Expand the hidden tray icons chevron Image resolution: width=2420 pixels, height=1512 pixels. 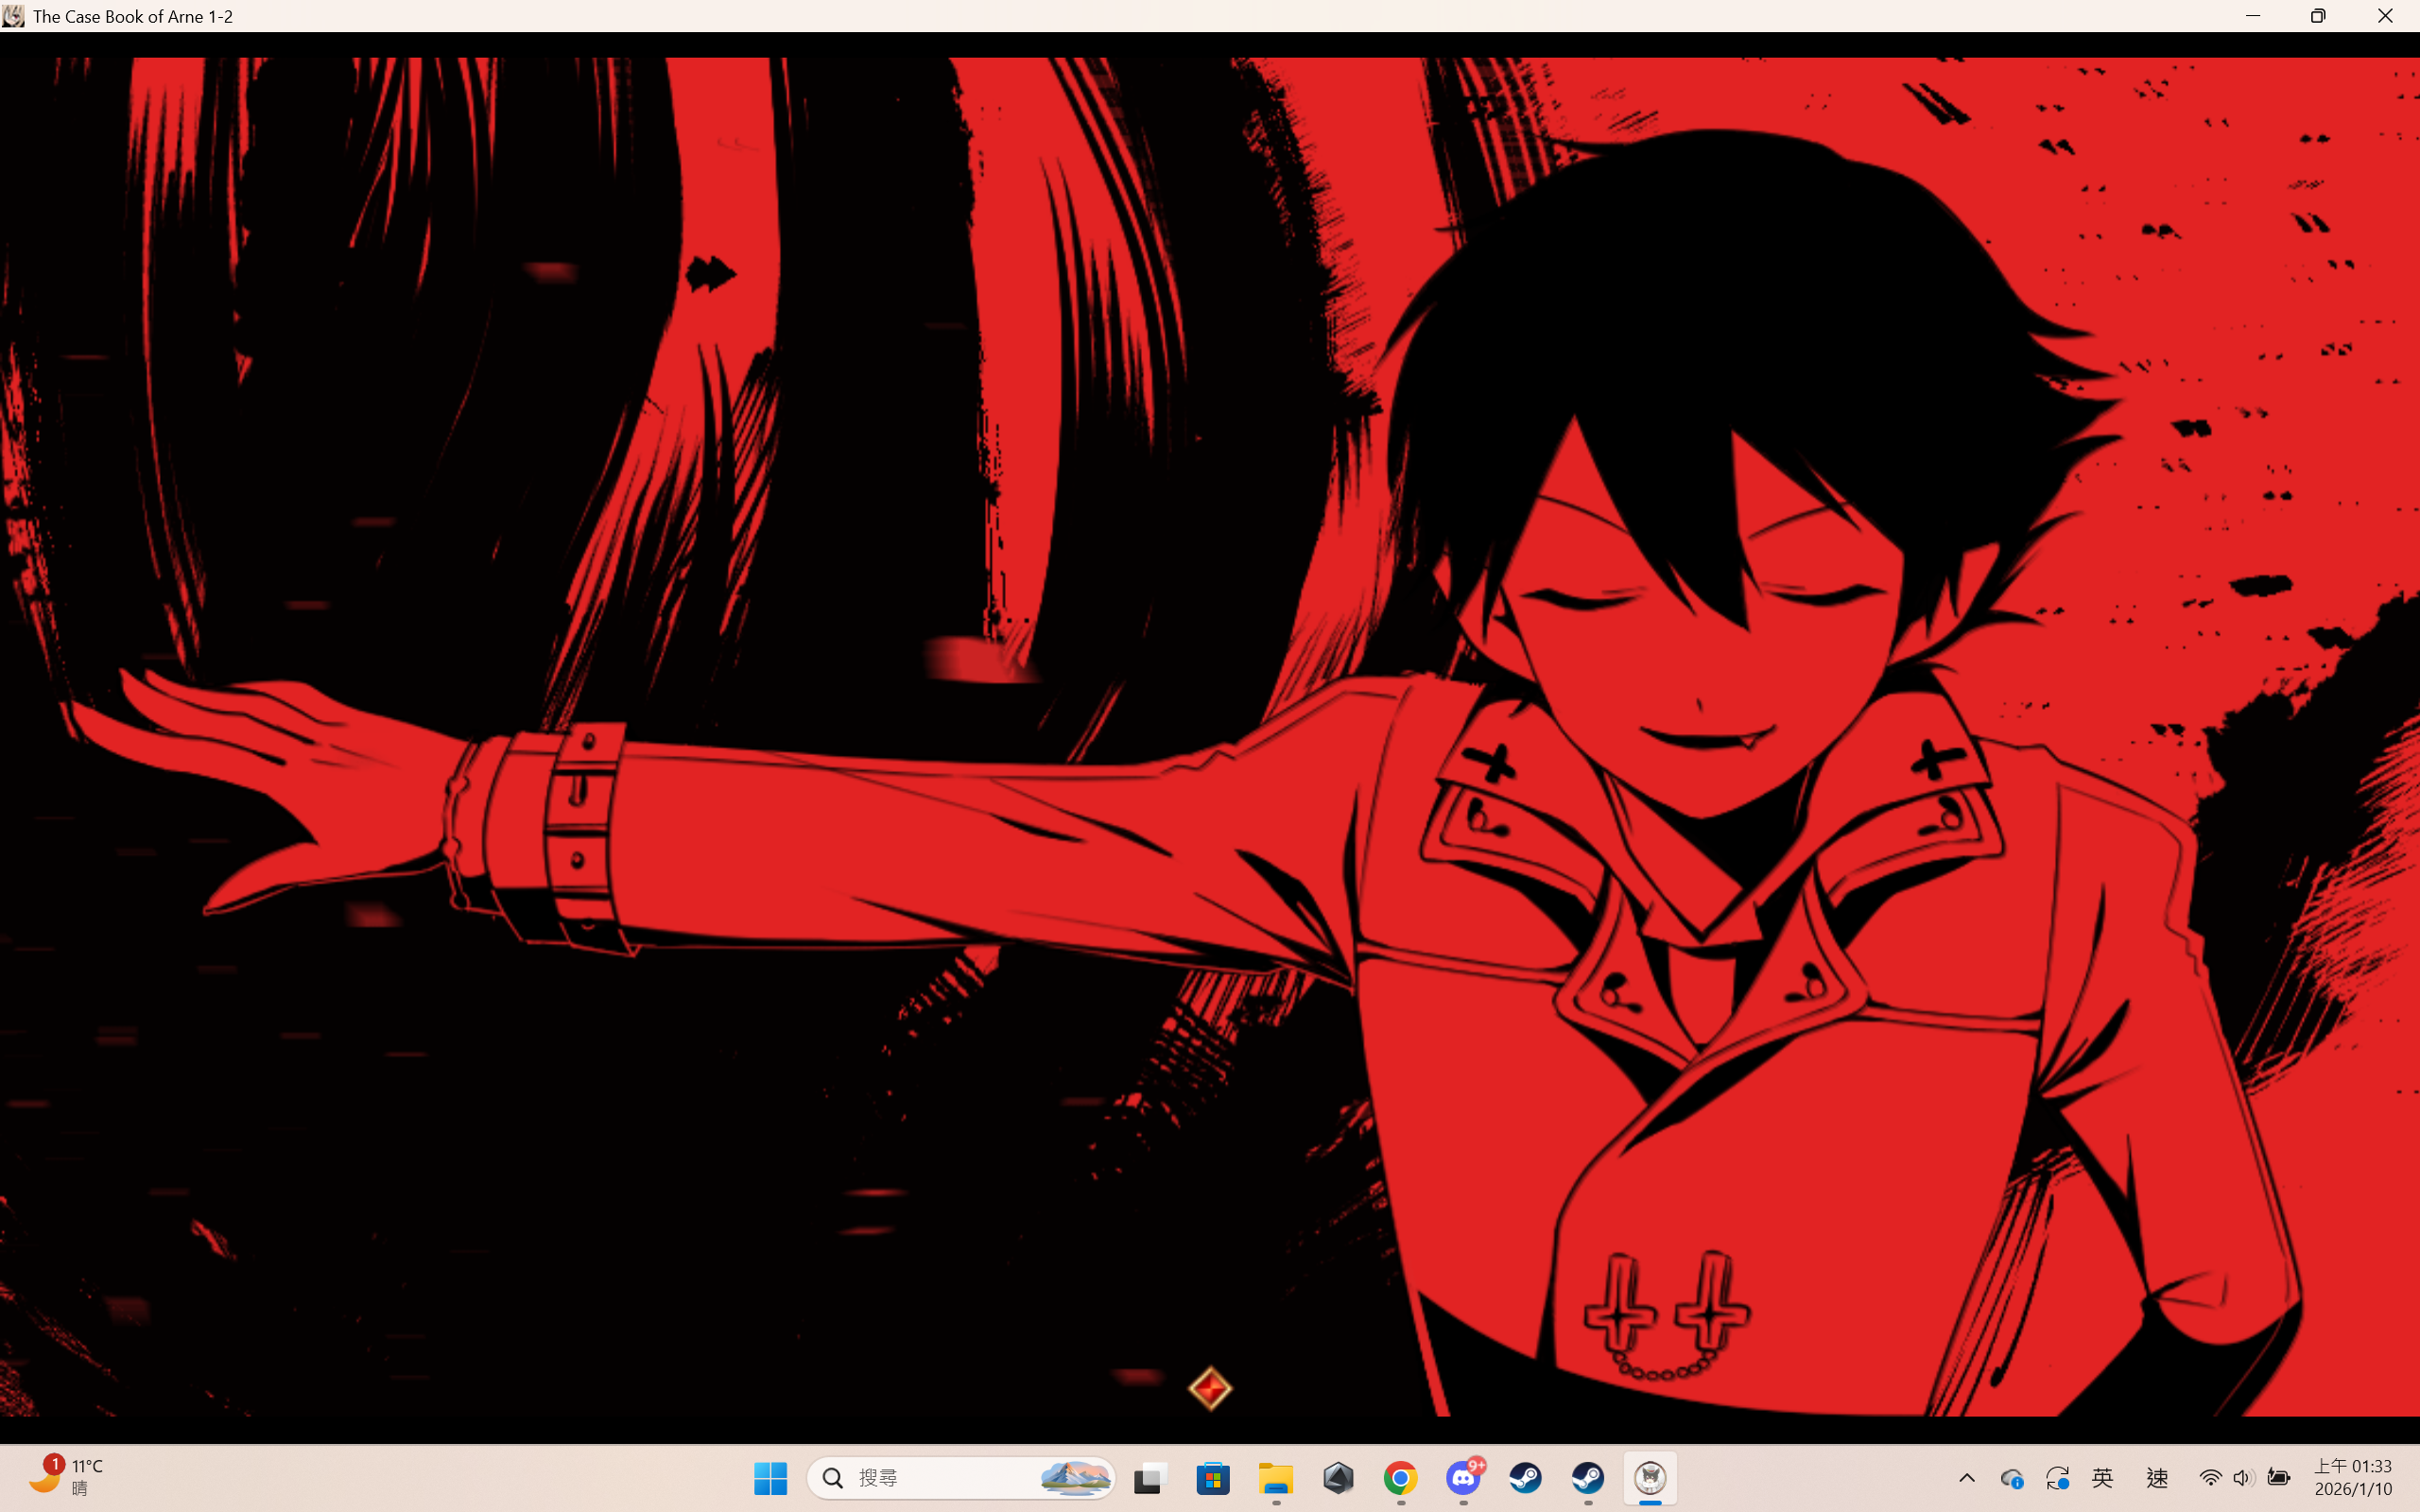[x=1966, y=1478]
